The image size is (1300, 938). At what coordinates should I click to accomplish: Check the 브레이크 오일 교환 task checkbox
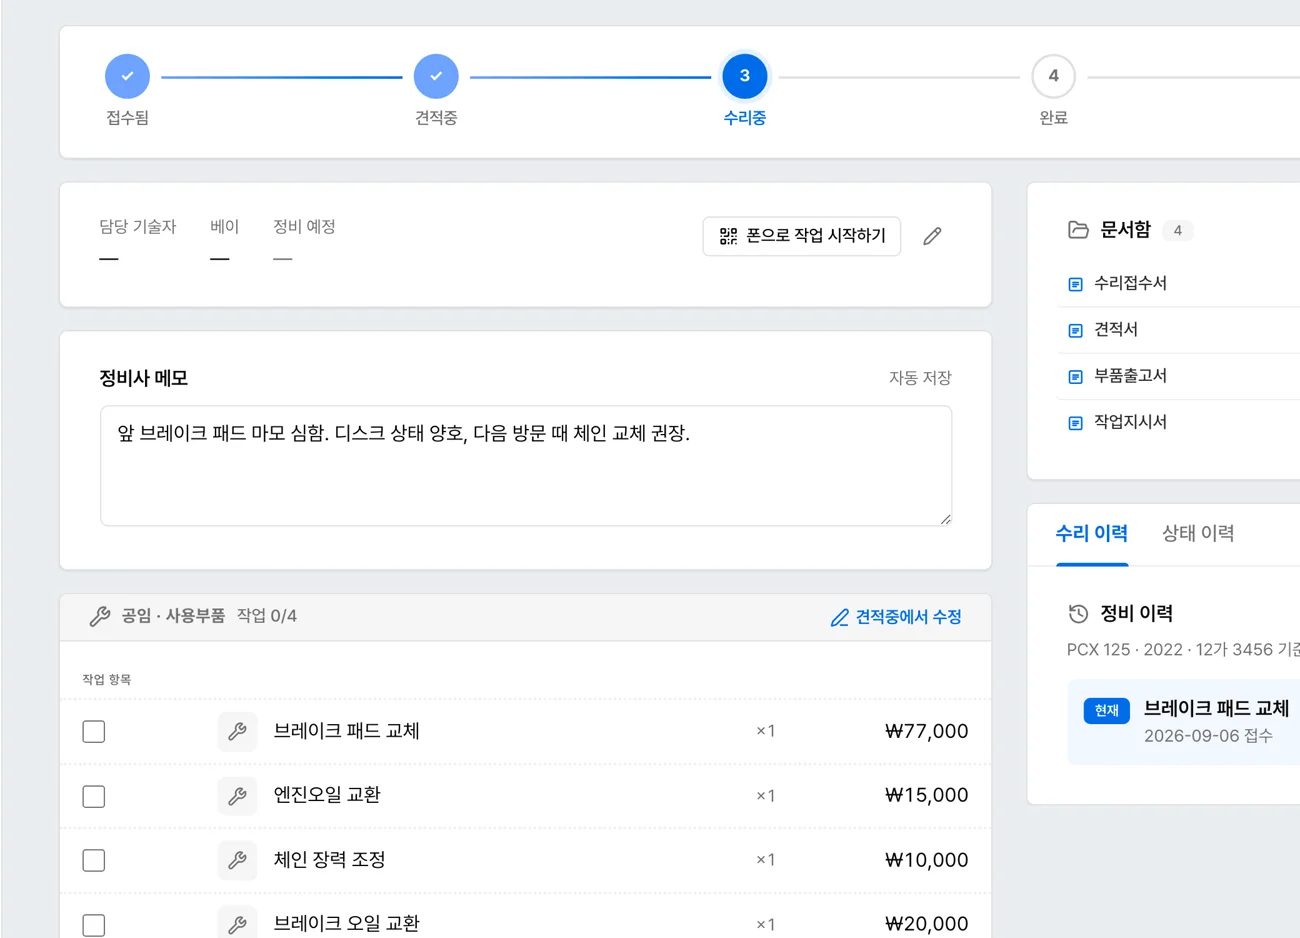94,925
